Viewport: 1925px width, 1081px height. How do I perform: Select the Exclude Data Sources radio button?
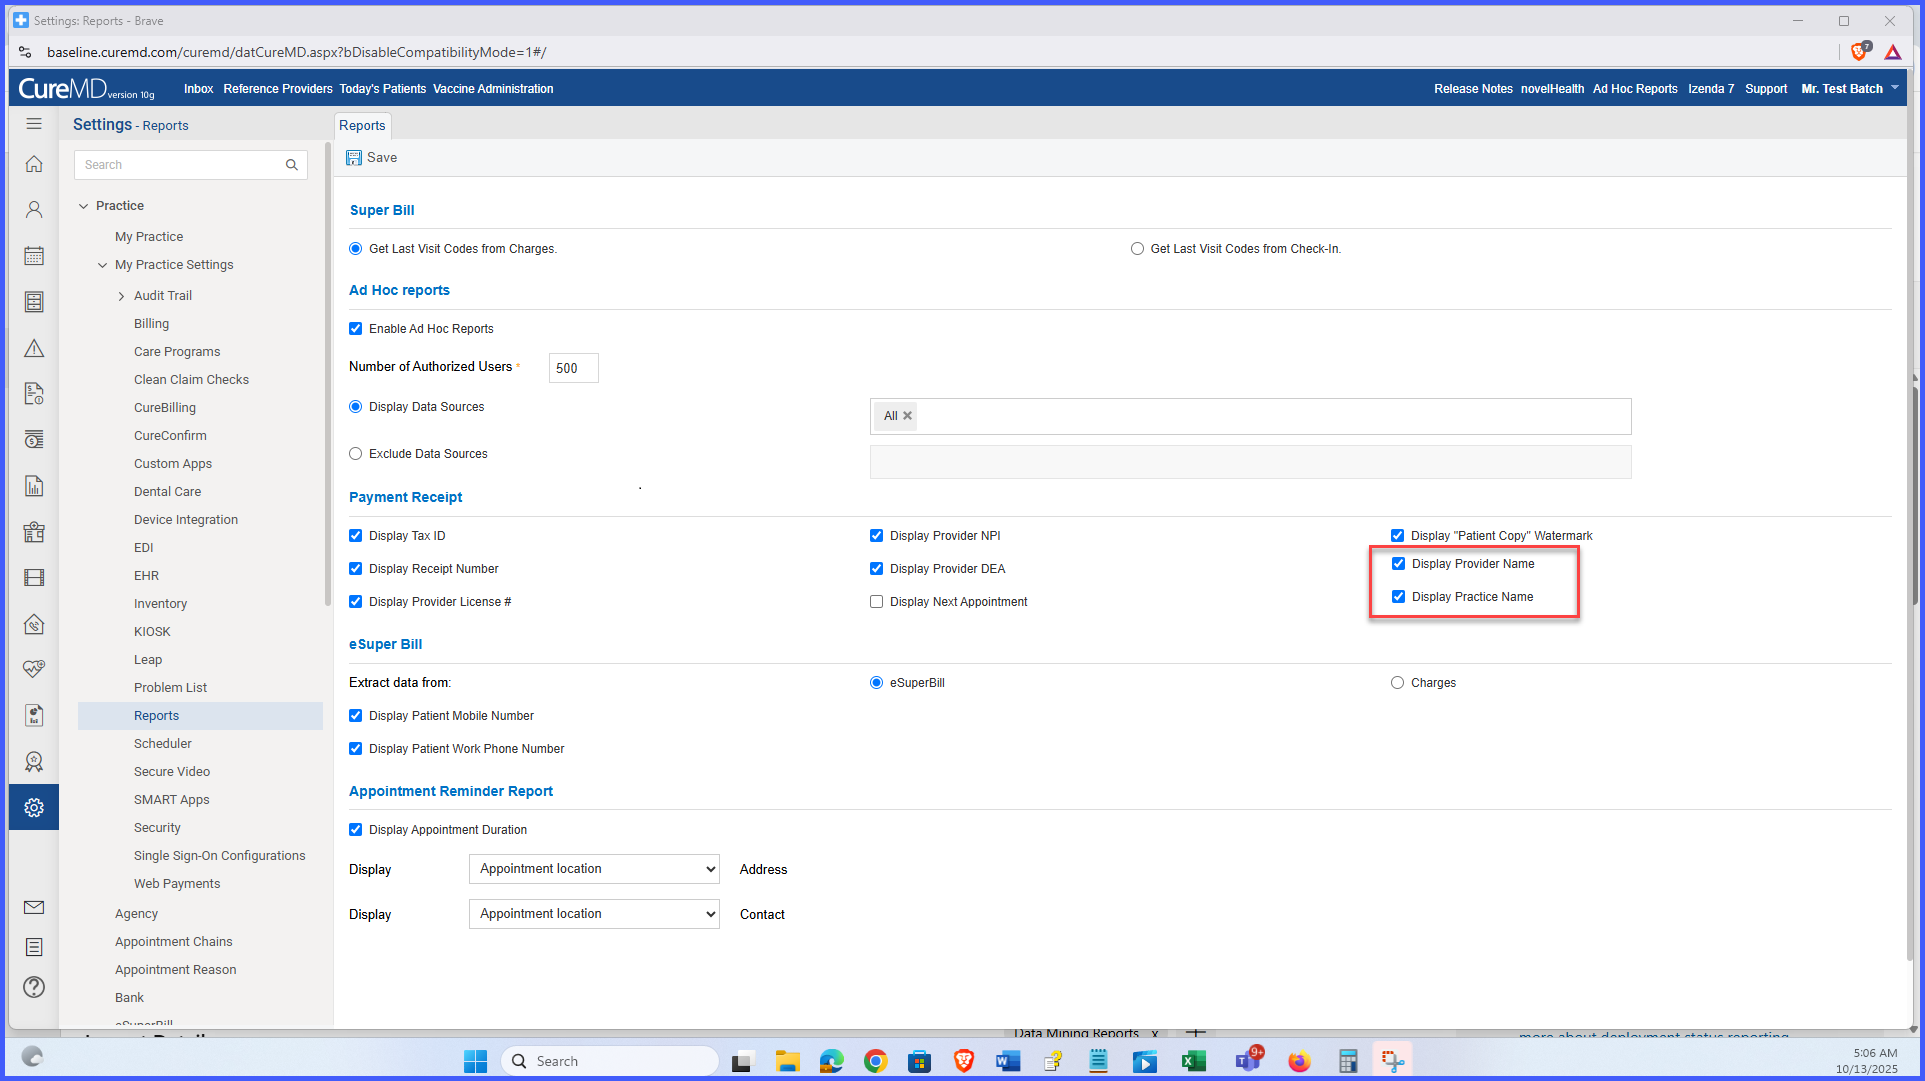(355, 454)
